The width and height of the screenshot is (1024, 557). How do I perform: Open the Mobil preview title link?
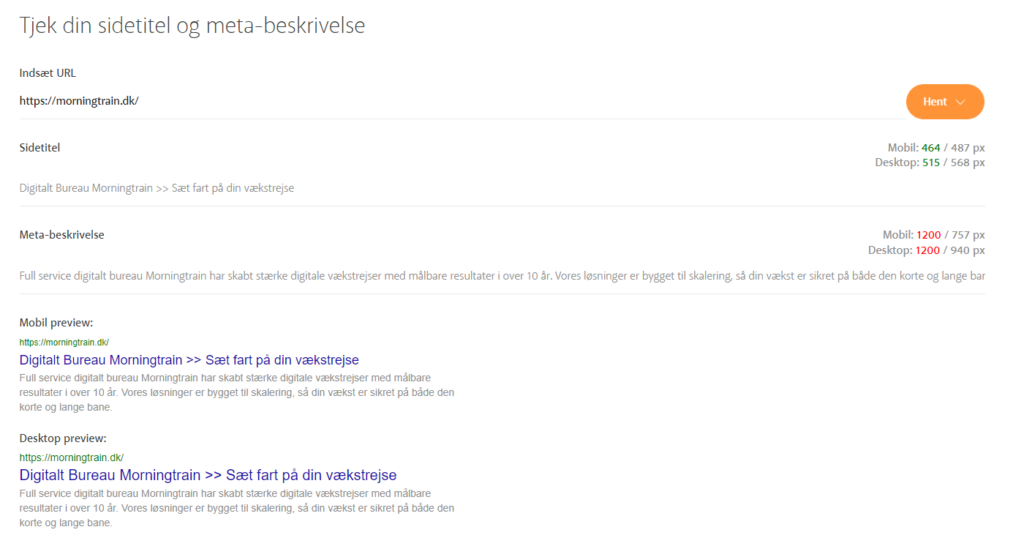click(x=189, y=360)
